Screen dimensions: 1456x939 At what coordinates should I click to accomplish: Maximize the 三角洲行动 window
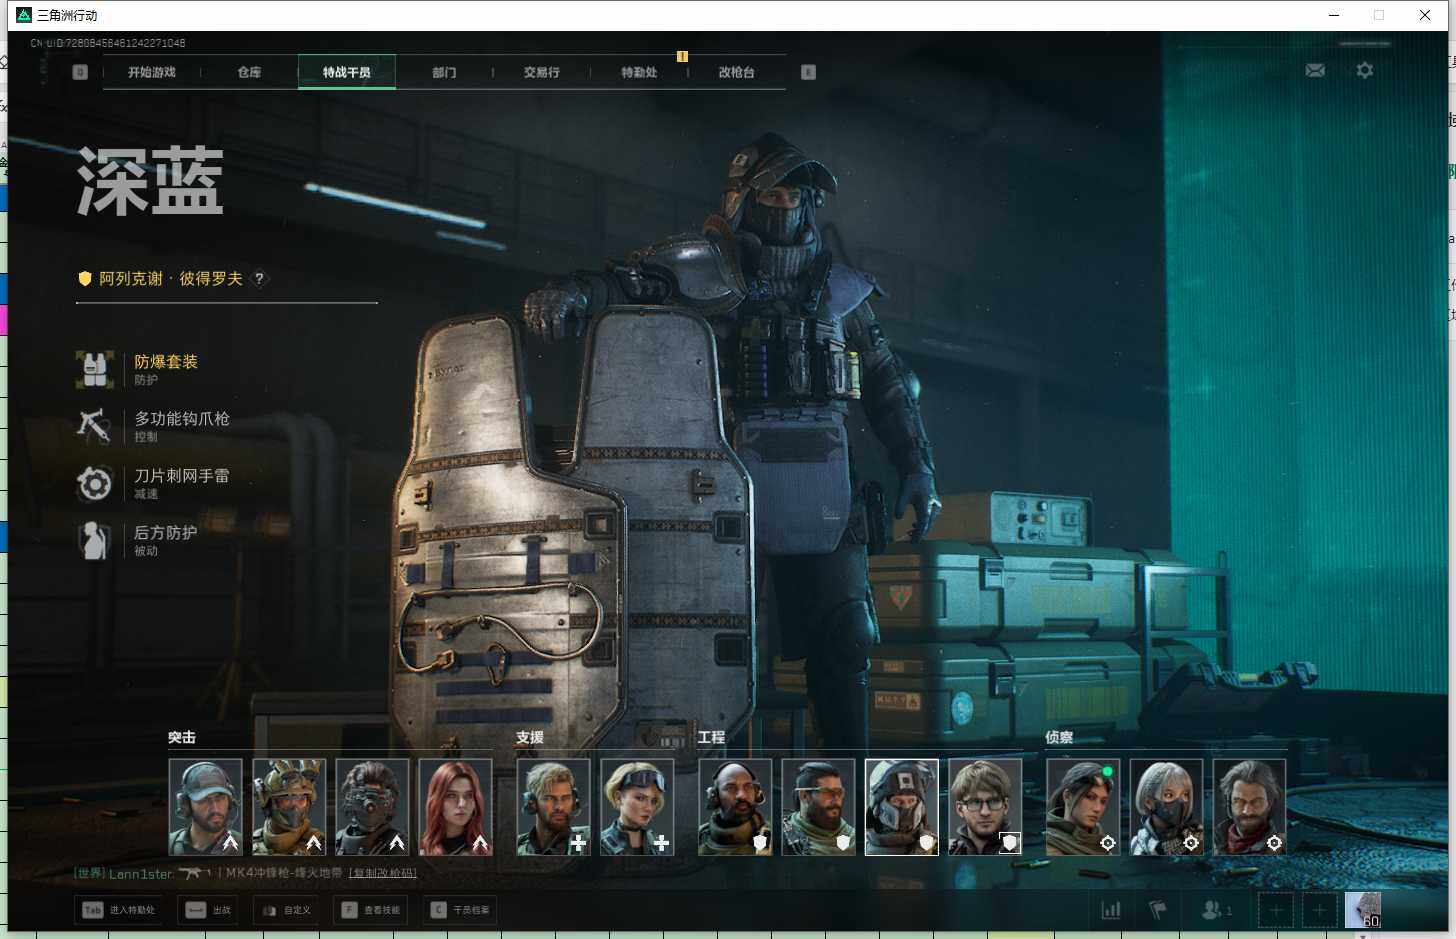[x=1379, y=15]
